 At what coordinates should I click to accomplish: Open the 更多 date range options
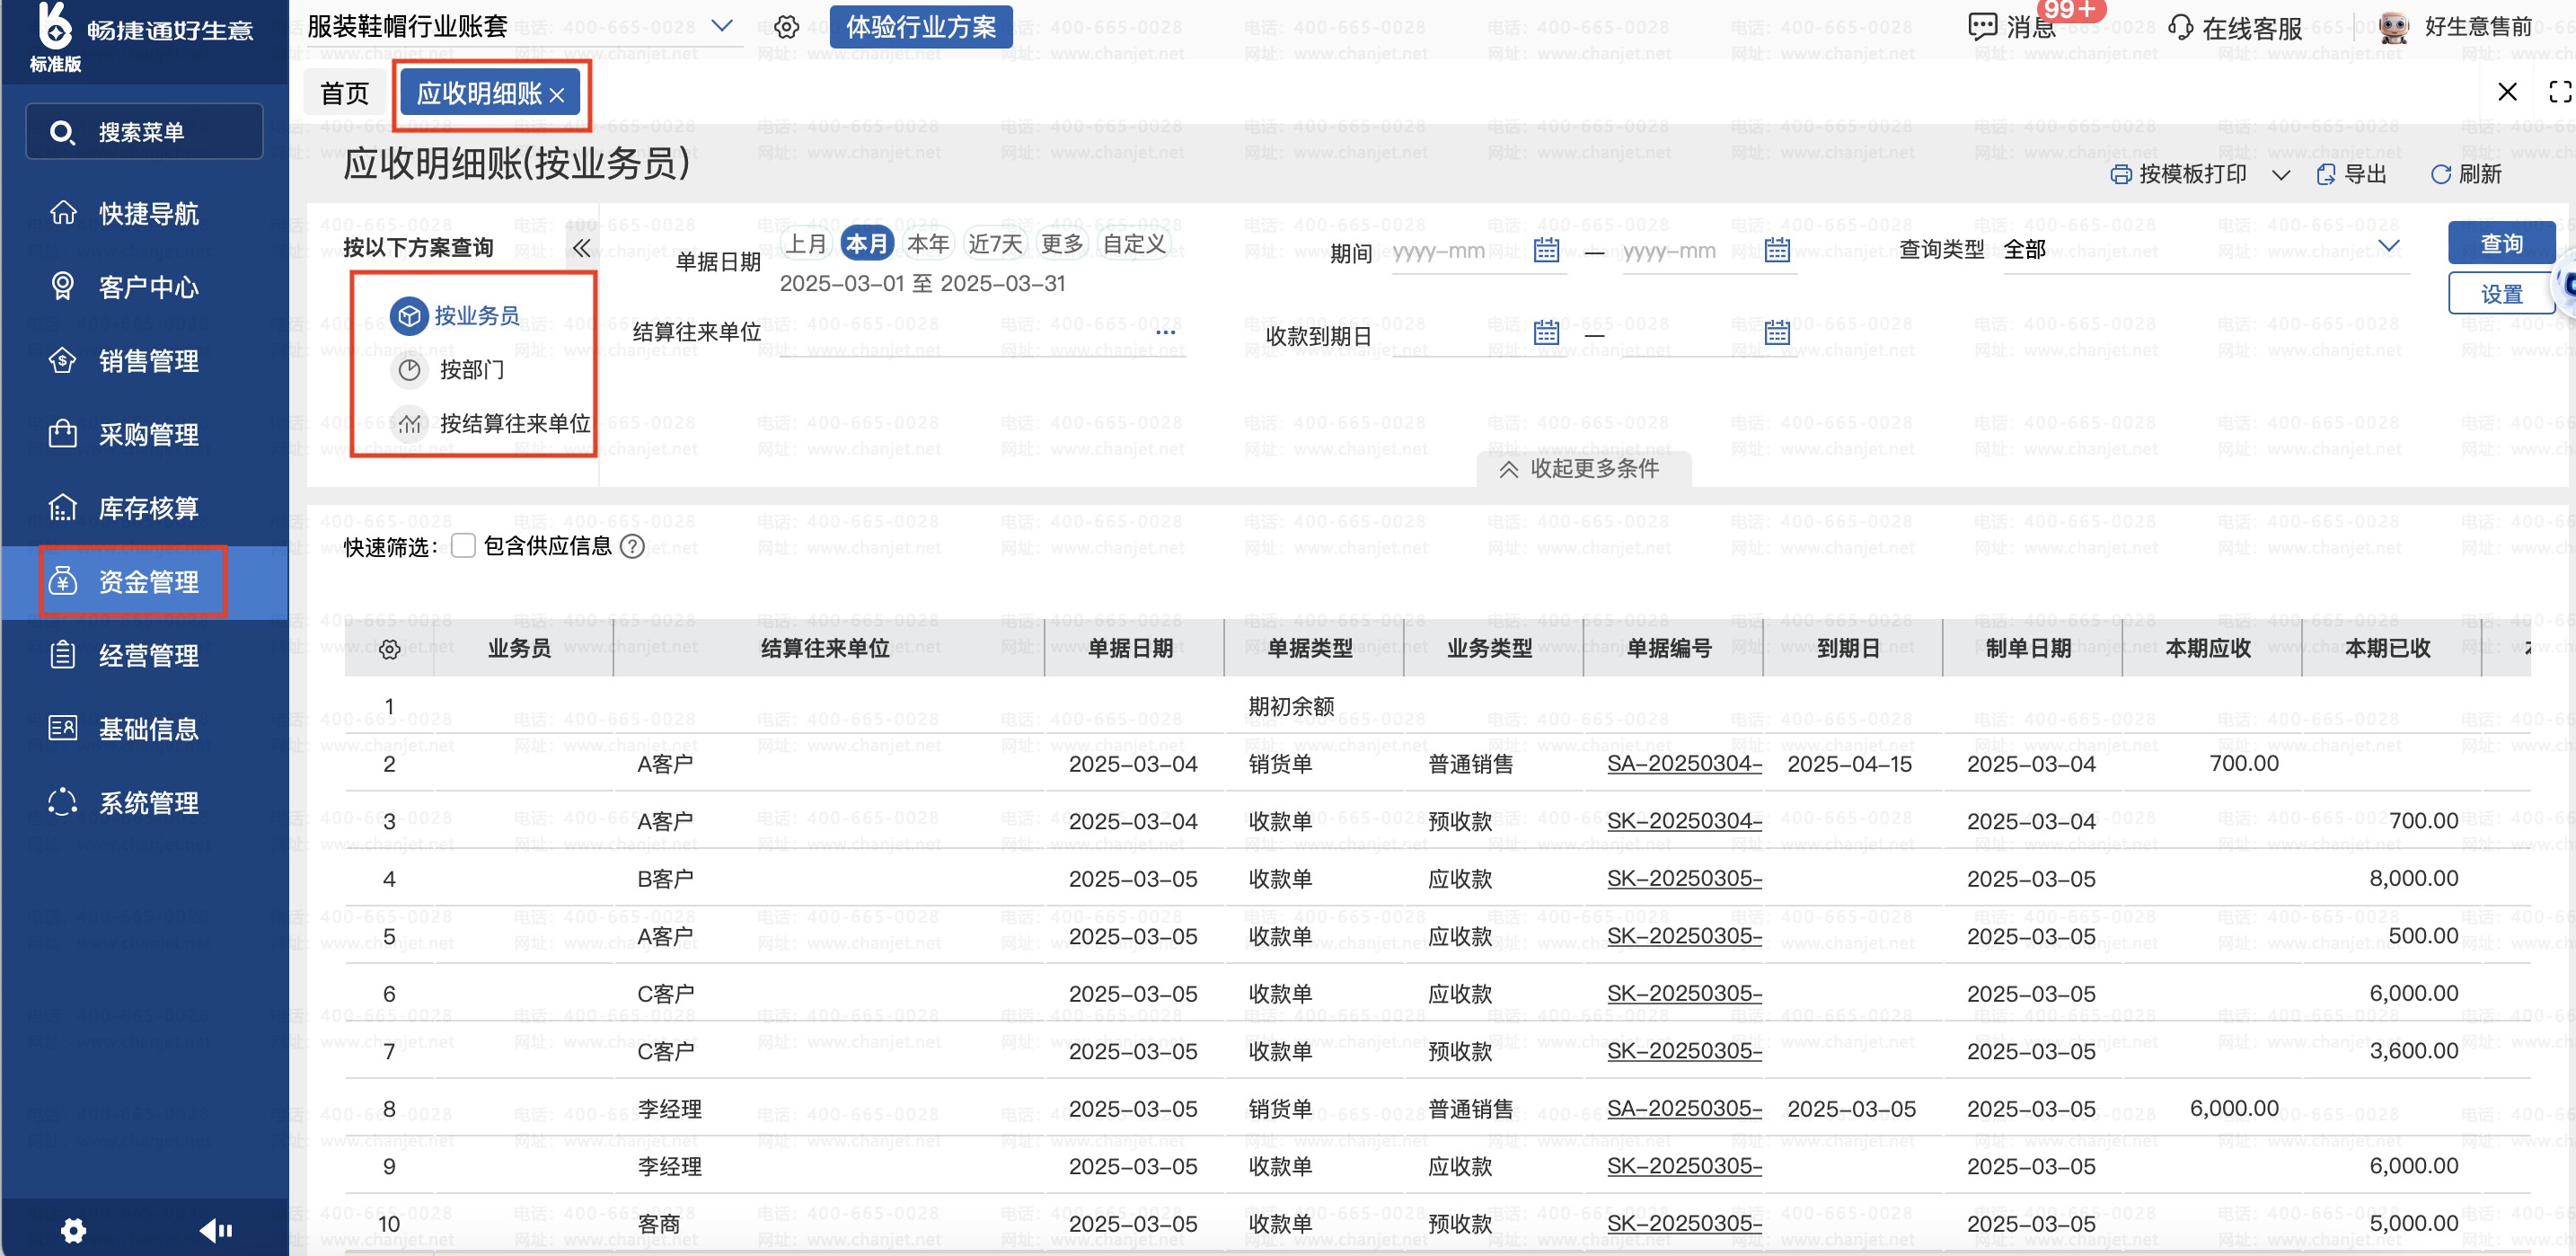pos(1062,243)
